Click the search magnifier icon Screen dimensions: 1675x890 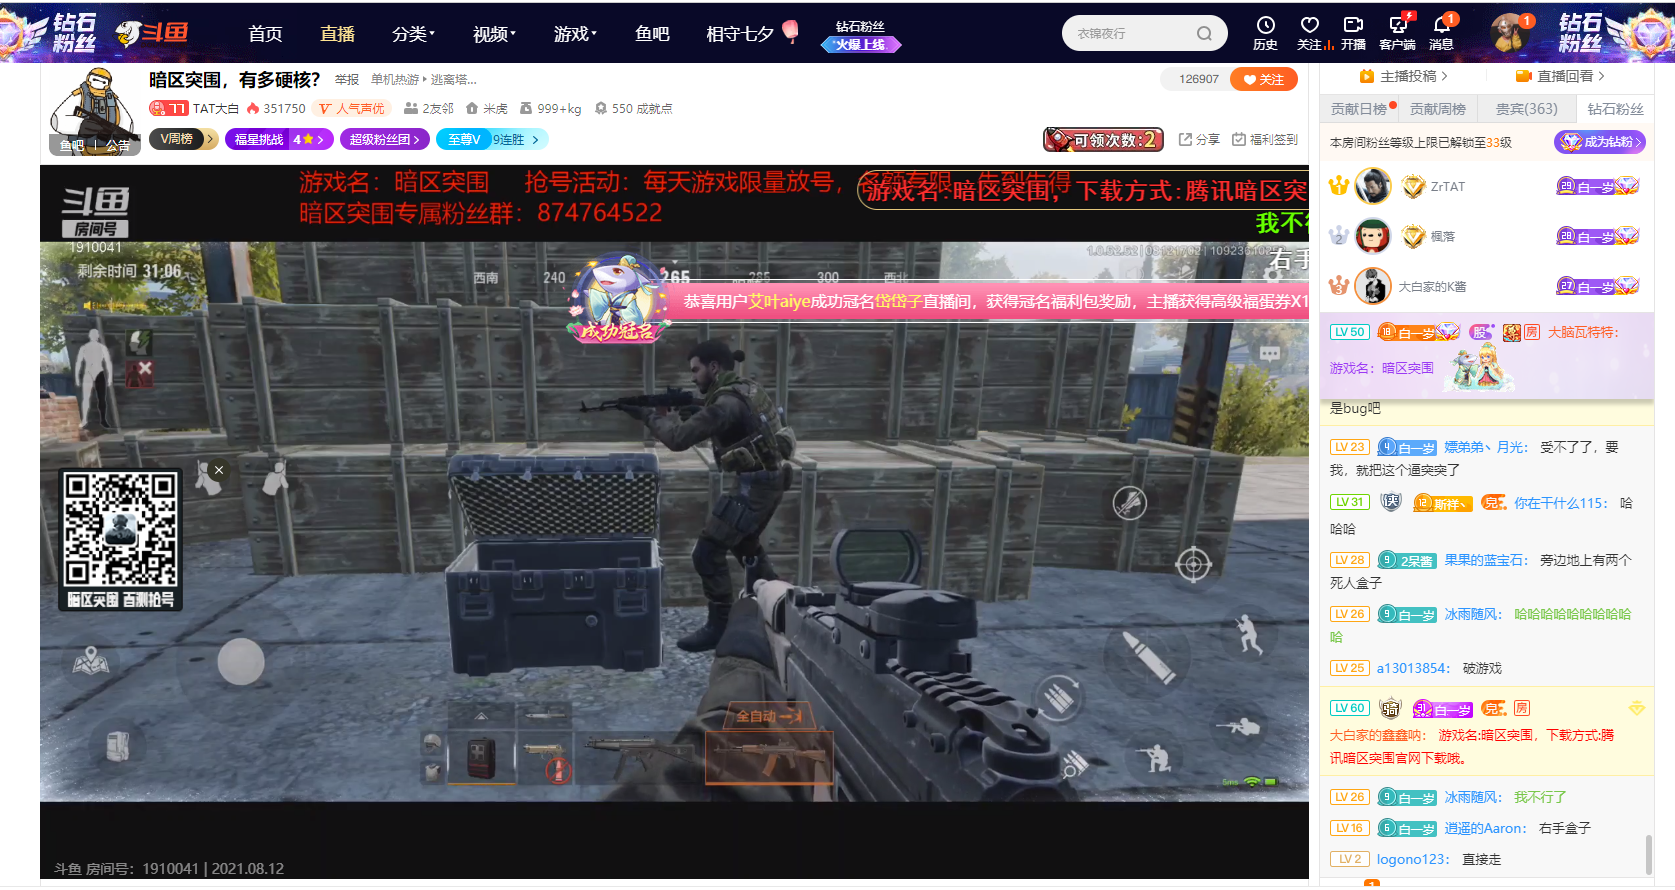1204,34
